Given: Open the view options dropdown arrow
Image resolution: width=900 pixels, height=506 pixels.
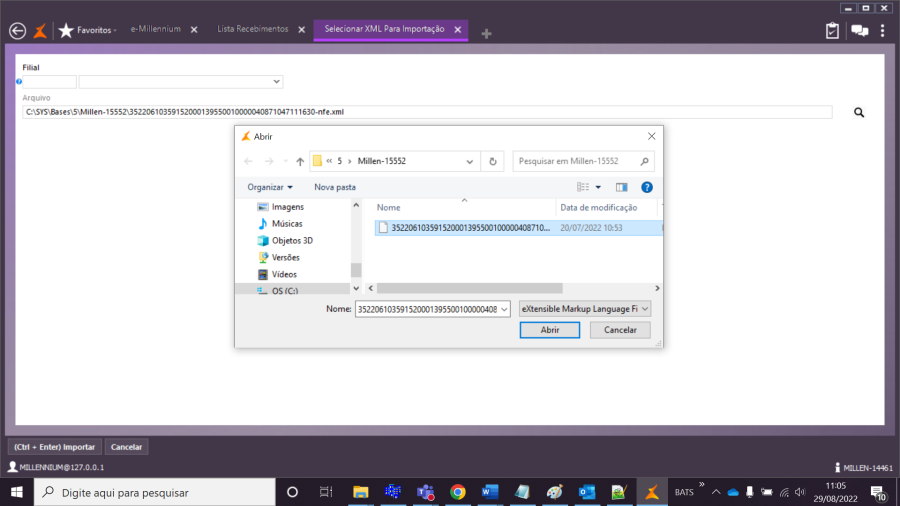Looking at the screenshot, I should click(x=598, y=187).
